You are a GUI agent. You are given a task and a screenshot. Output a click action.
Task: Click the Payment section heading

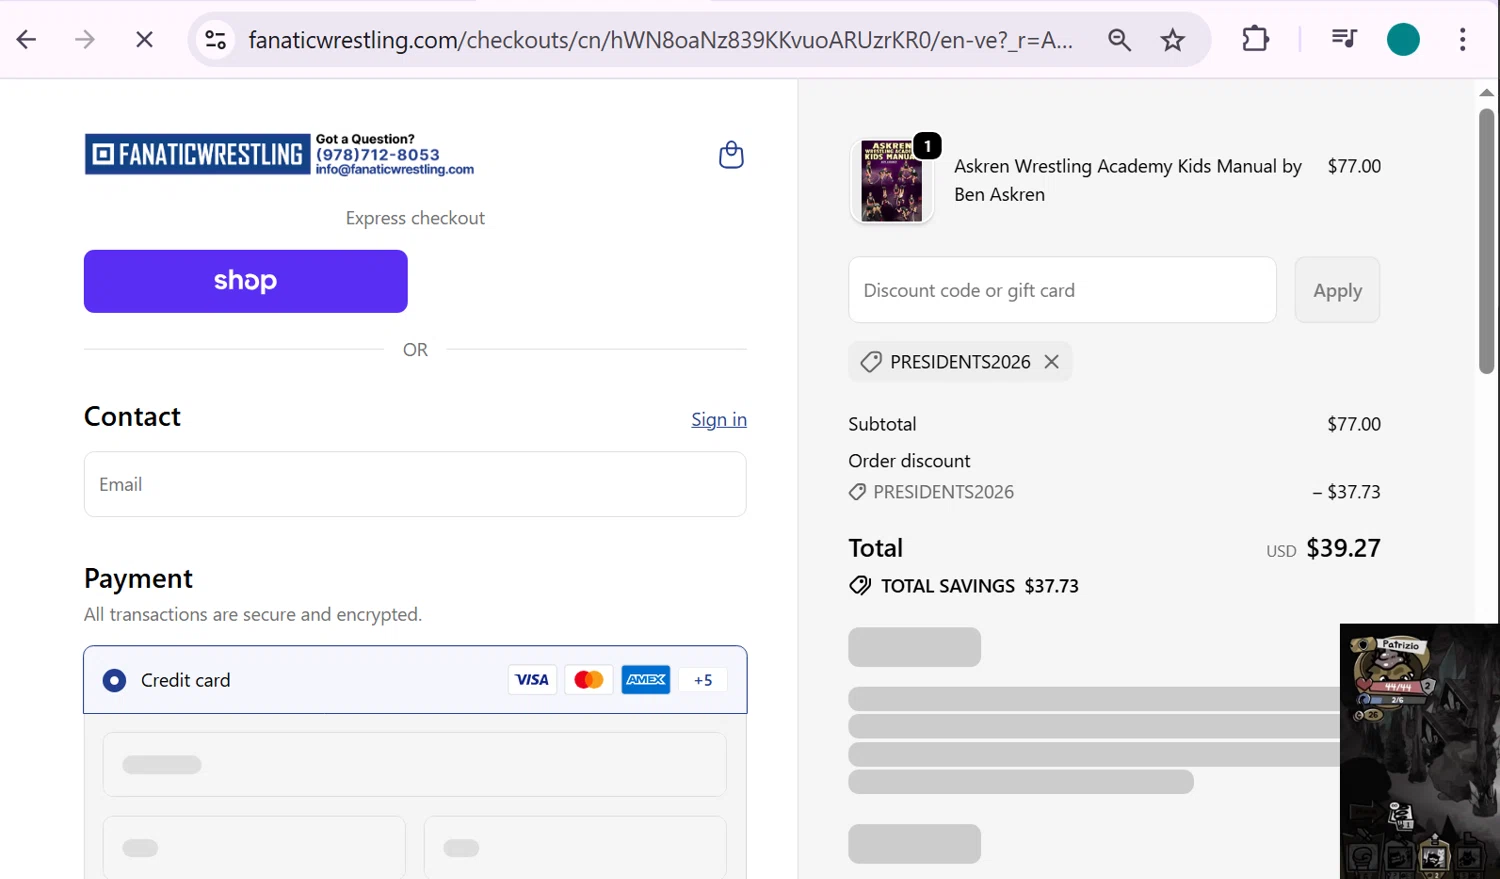pyautogui.click(x=138, y=579)
